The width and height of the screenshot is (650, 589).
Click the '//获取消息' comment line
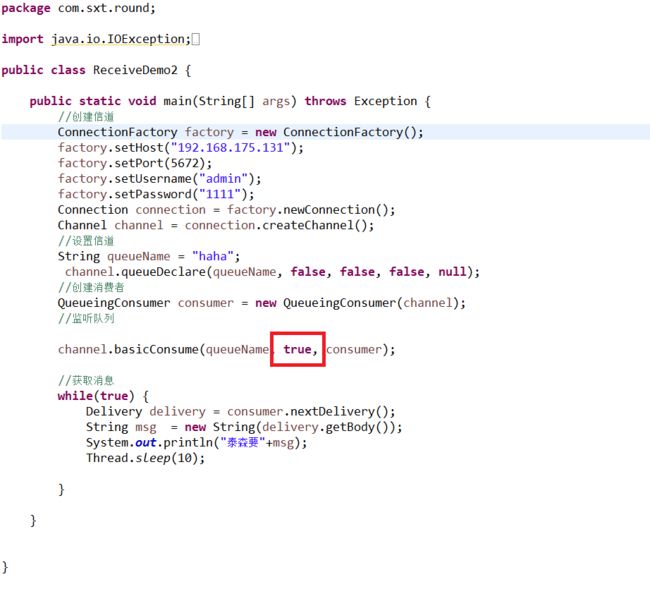(x=86, y=381)
